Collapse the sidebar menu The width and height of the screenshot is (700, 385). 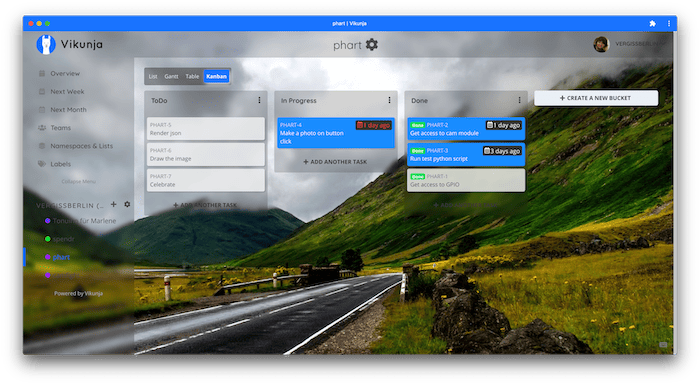[x=79, y=182]
